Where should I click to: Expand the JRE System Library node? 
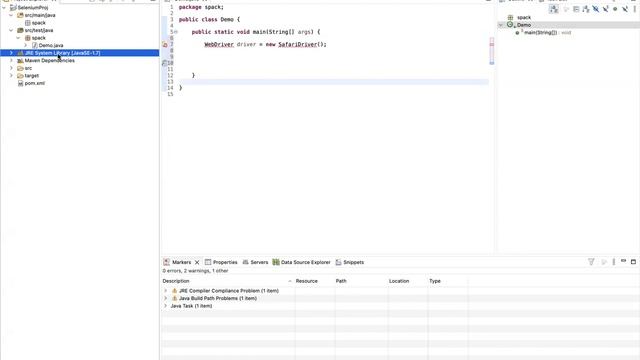pyautogui.click(x=11, y=53)
